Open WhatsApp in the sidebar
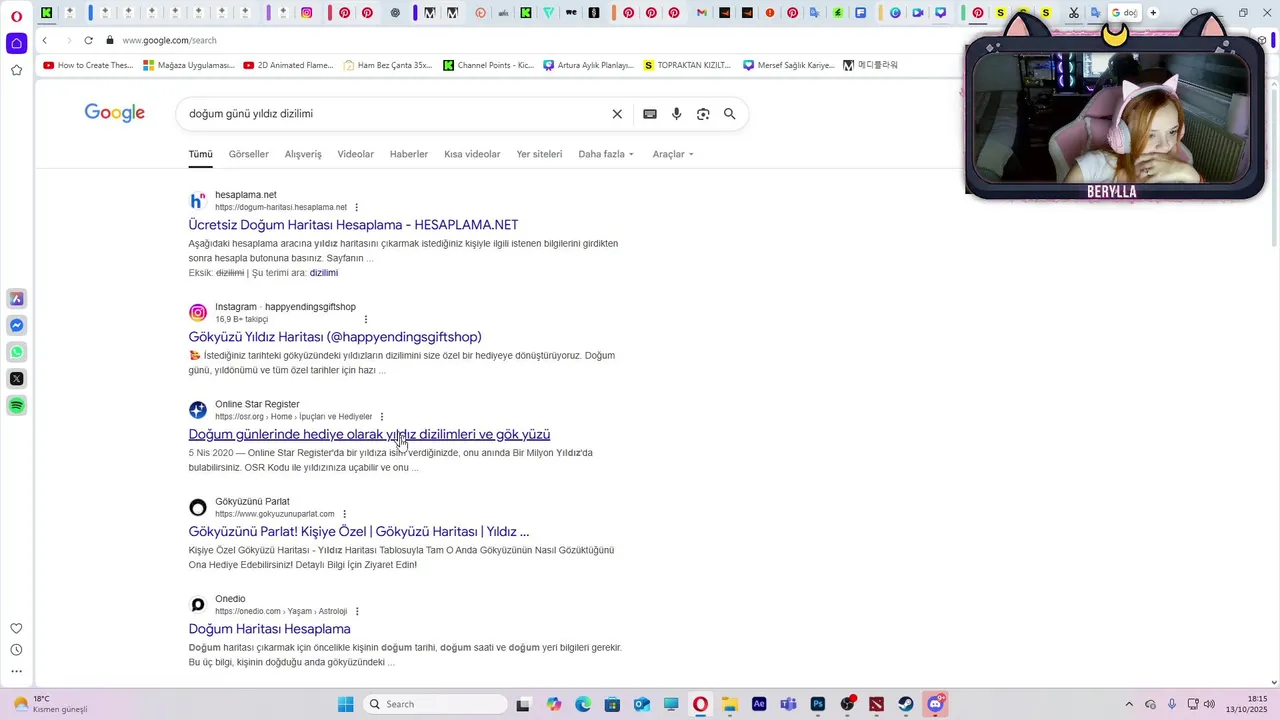The image size is (1280, 720). coord(16,352)
